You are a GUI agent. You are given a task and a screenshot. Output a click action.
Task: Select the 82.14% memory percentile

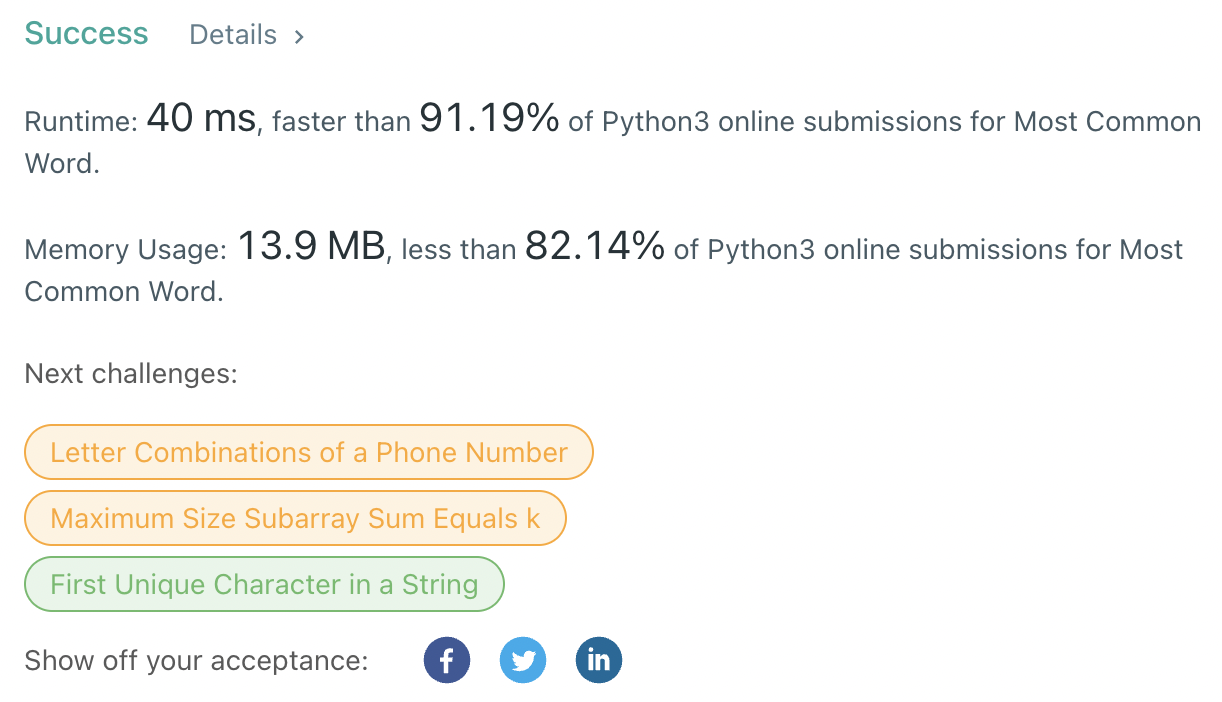tap(595, 247)
